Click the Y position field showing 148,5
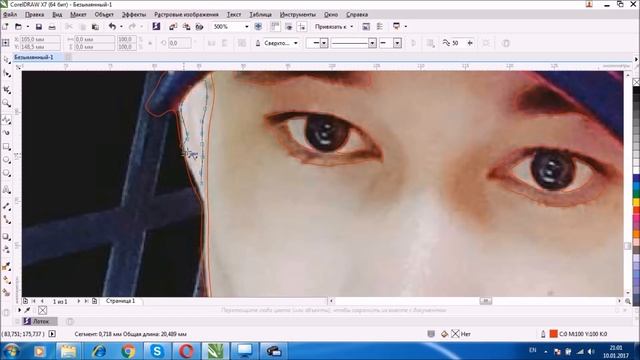 pos(40,47)
